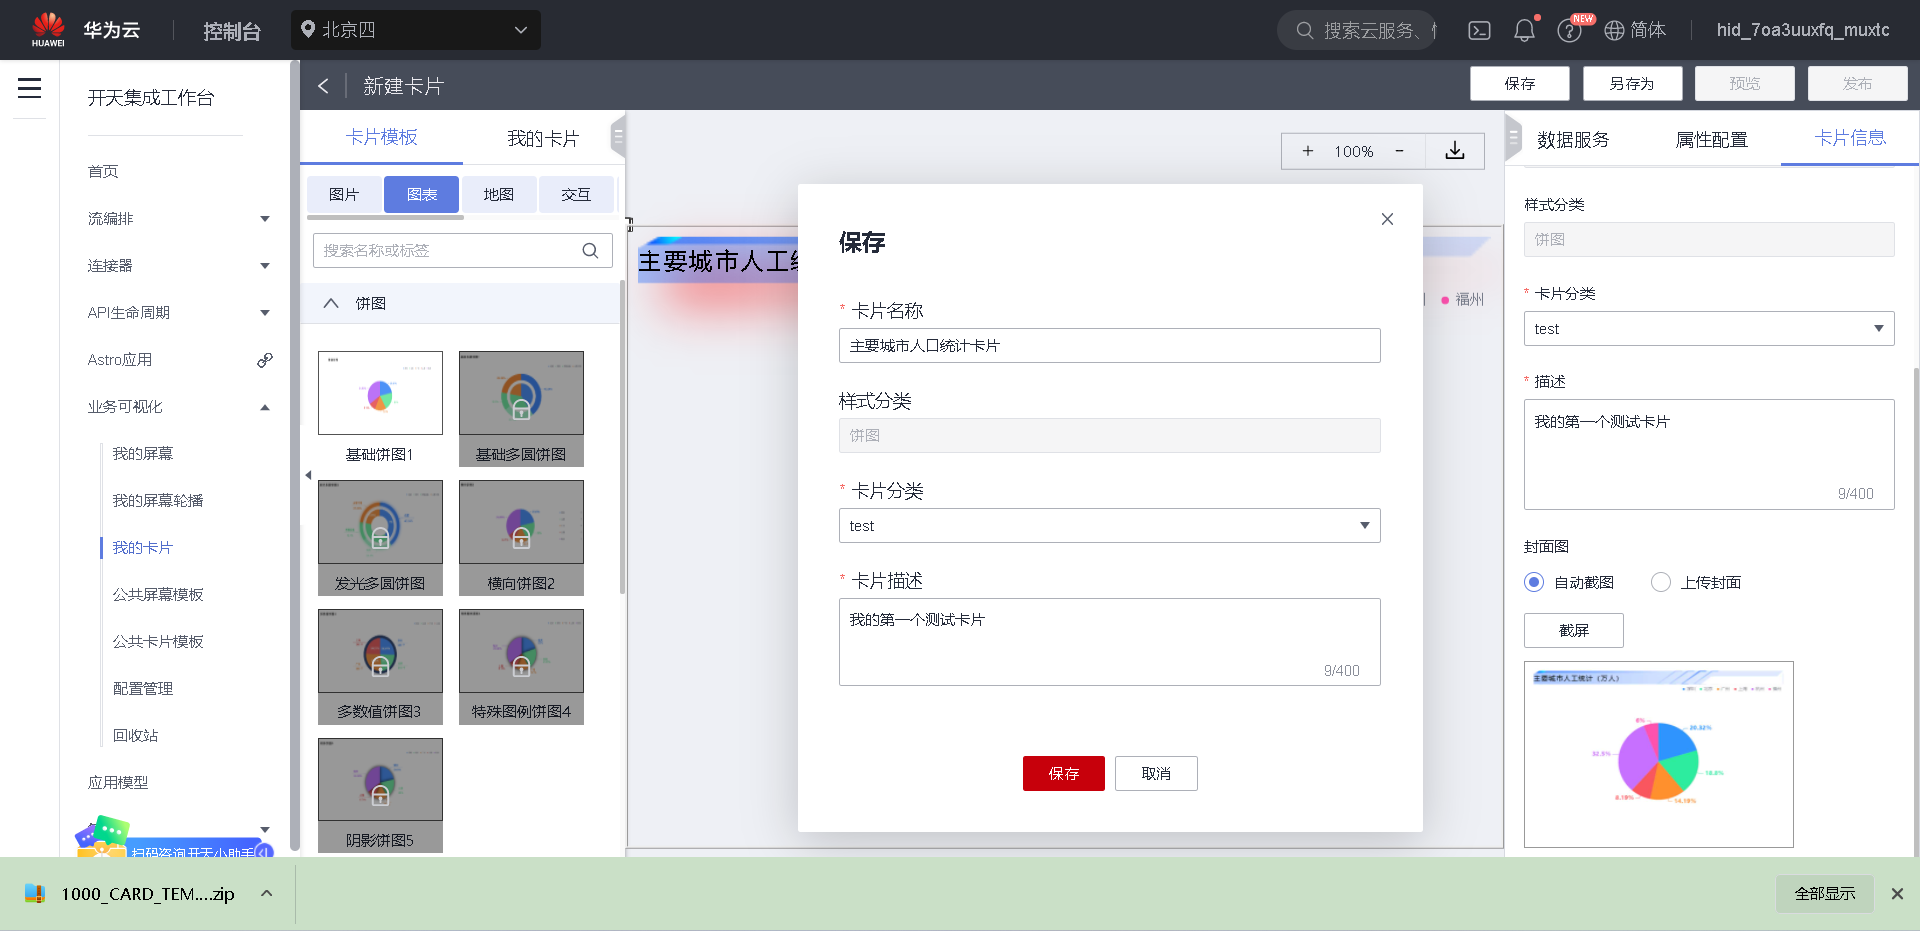Select the 图片 template category

tap(344, 195)
